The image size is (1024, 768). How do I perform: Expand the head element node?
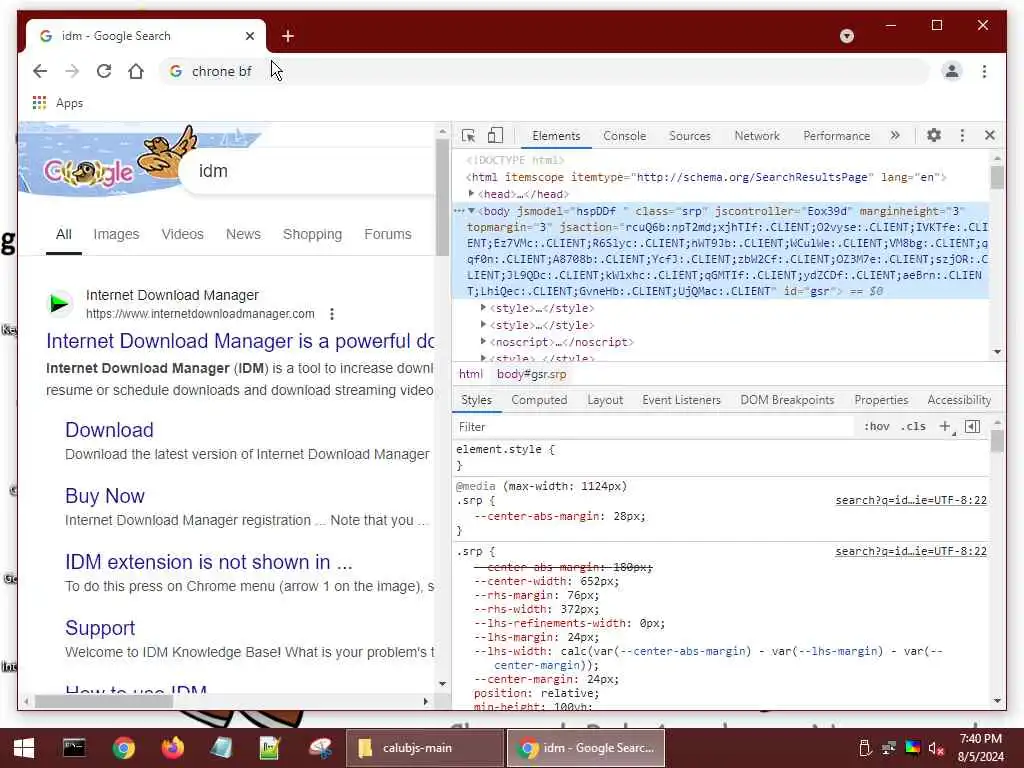point(471,194)
